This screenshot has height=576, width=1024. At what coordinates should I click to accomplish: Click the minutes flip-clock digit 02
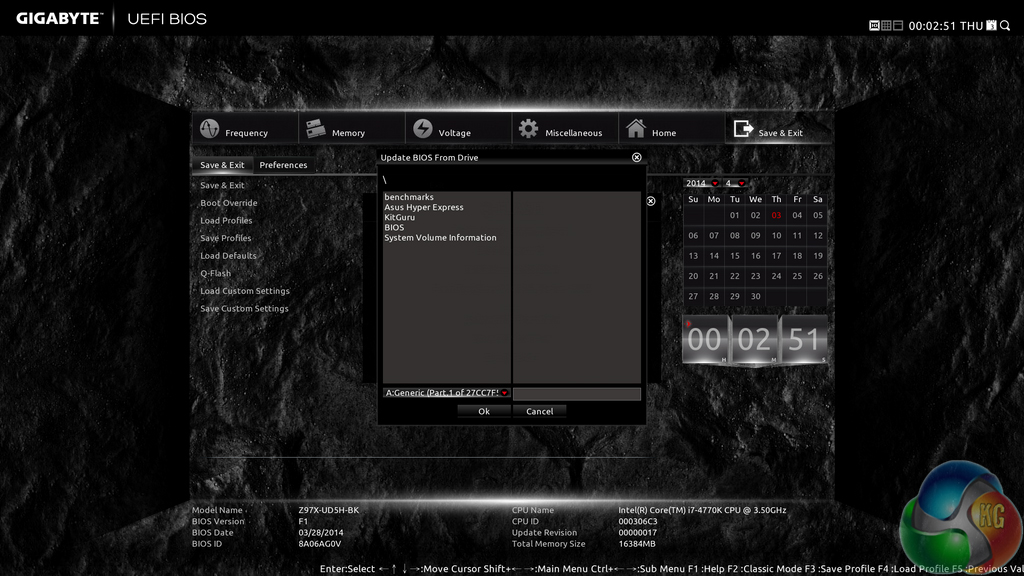pos(754,340)
